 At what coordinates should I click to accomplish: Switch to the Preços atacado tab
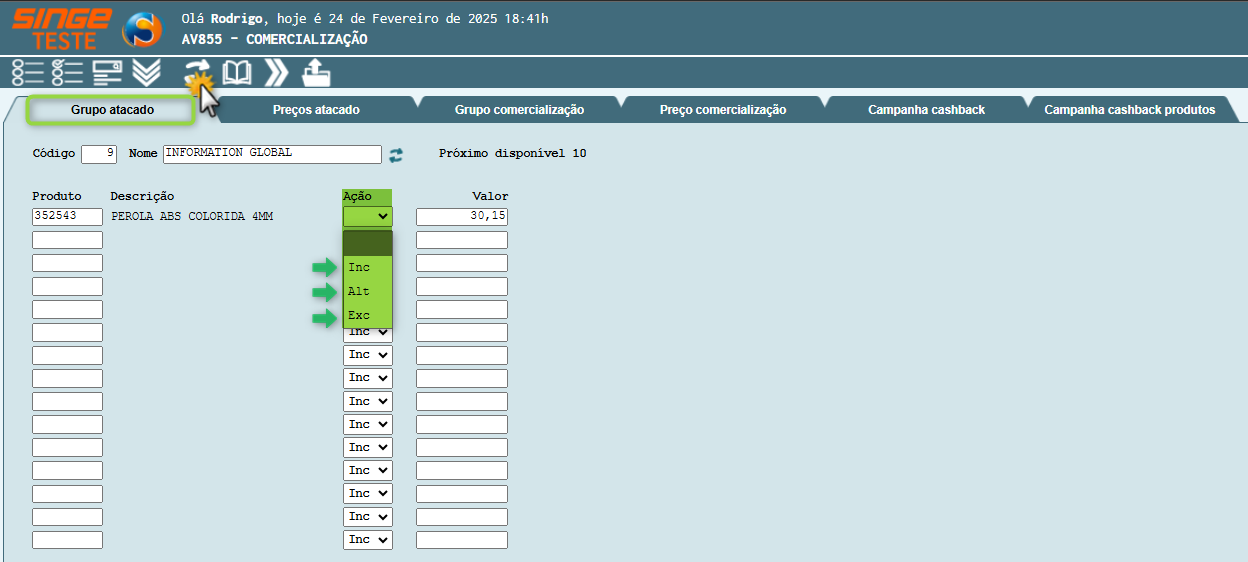tap(316, 110)
